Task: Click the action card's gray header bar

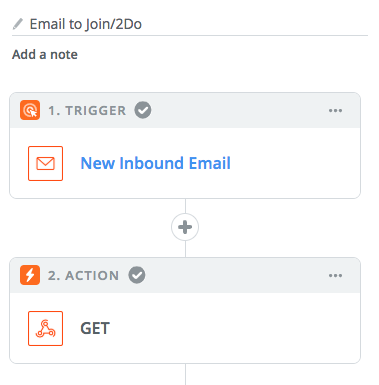Action: (x=185, y=275)
